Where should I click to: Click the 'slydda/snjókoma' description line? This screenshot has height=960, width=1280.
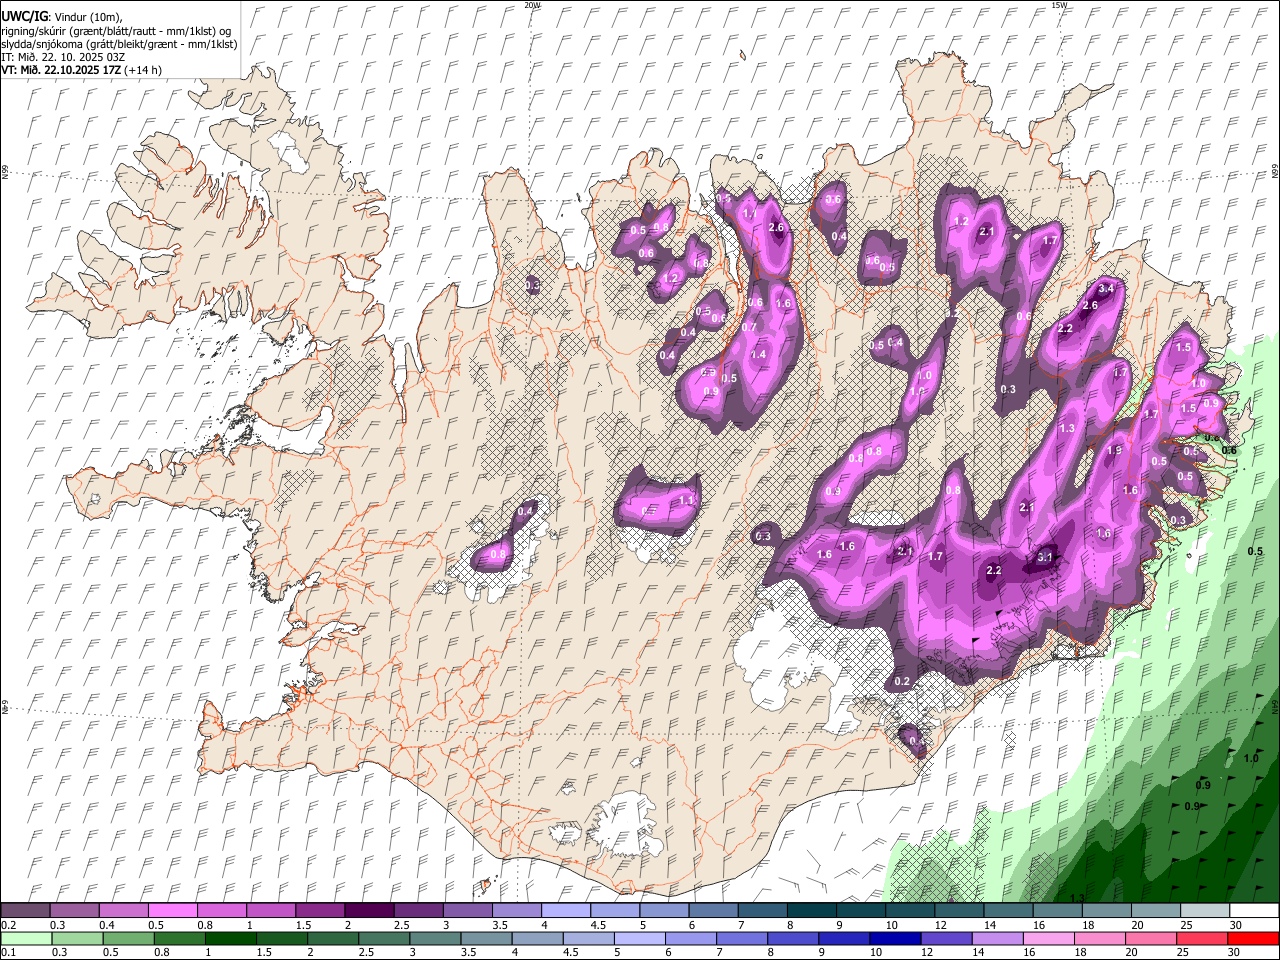point(119,44)
